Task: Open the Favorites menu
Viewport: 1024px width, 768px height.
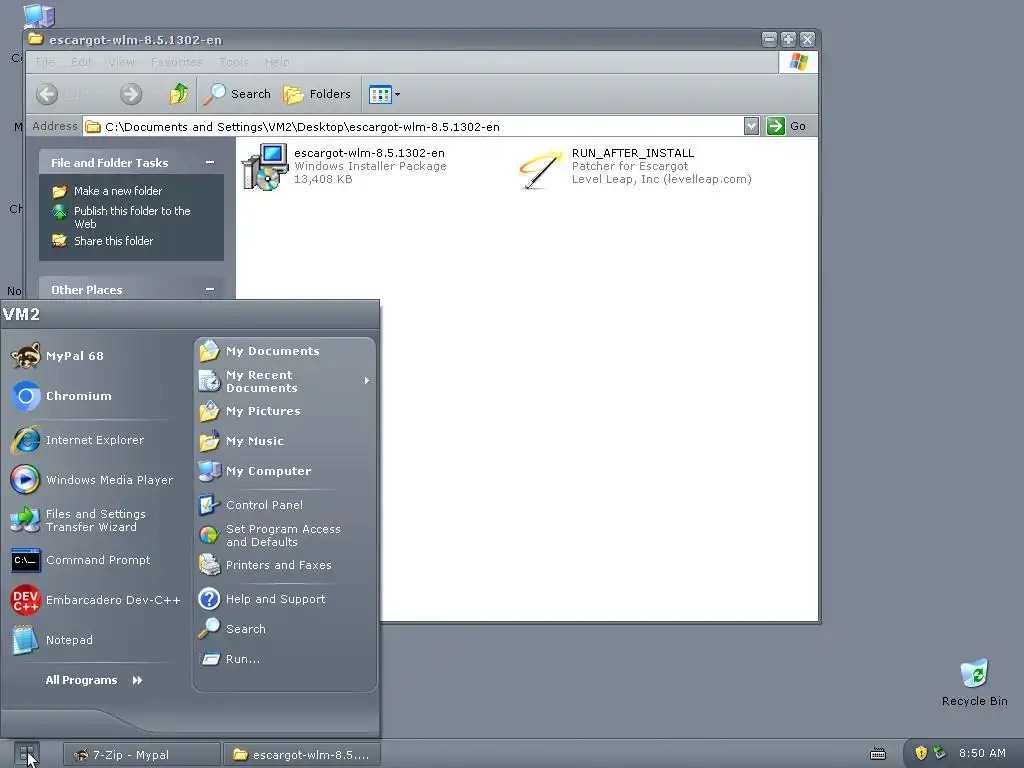Action: point(176,62)
